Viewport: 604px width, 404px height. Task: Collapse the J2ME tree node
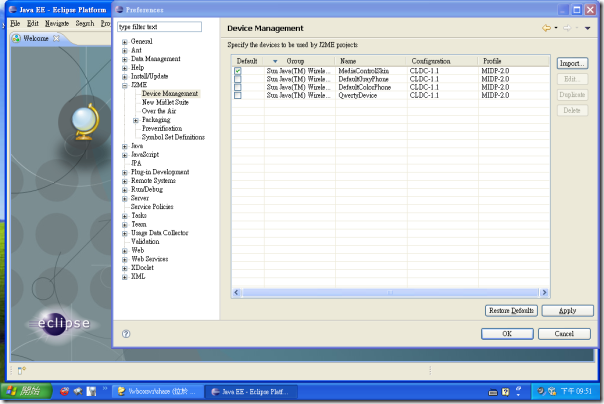pyautogui.click(x=124, y=85)
